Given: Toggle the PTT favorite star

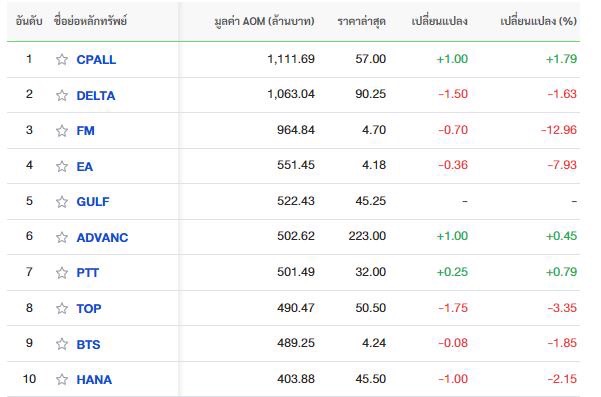Looking at the screenshot, I should click(x=62, y=273).
